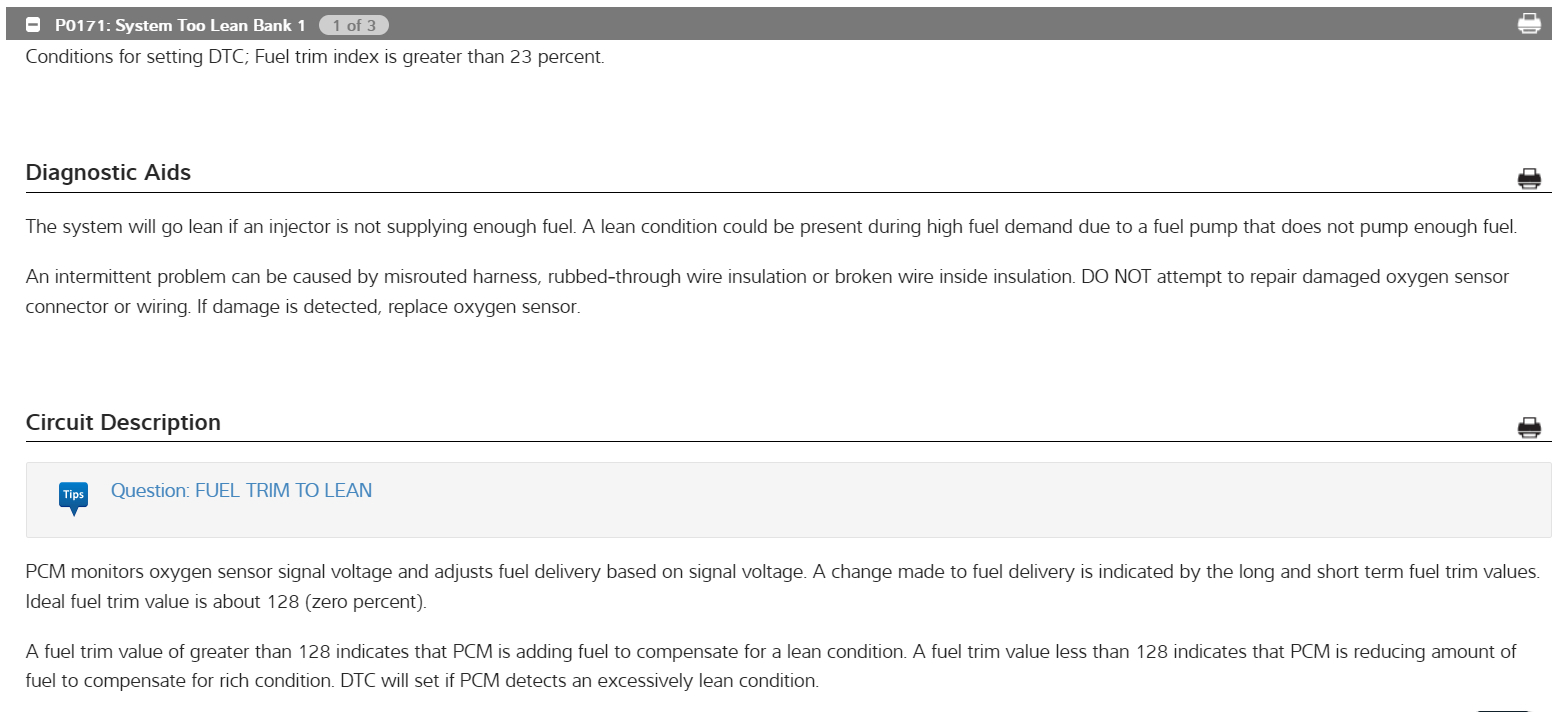Collapse the P0171 section with minus icon
The image size is (1565, 712).
pos(33,25)
